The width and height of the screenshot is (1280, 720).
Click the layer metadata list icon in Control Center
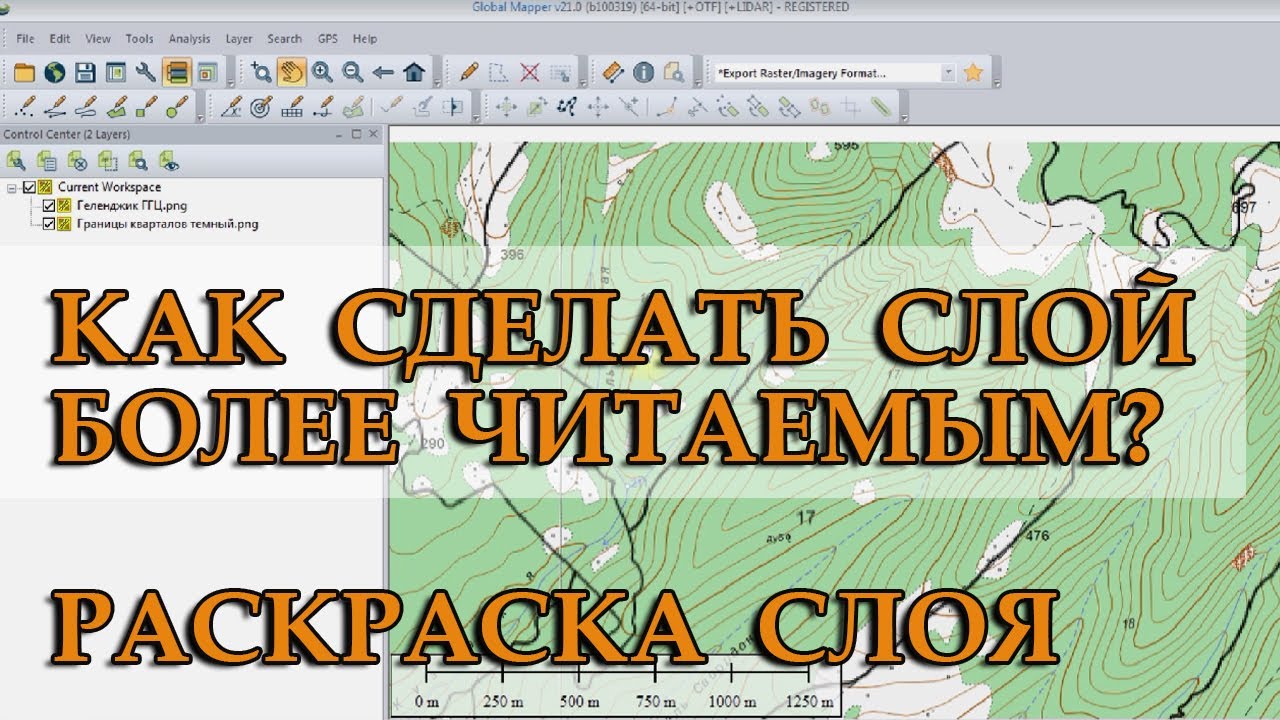click(47, 160)
